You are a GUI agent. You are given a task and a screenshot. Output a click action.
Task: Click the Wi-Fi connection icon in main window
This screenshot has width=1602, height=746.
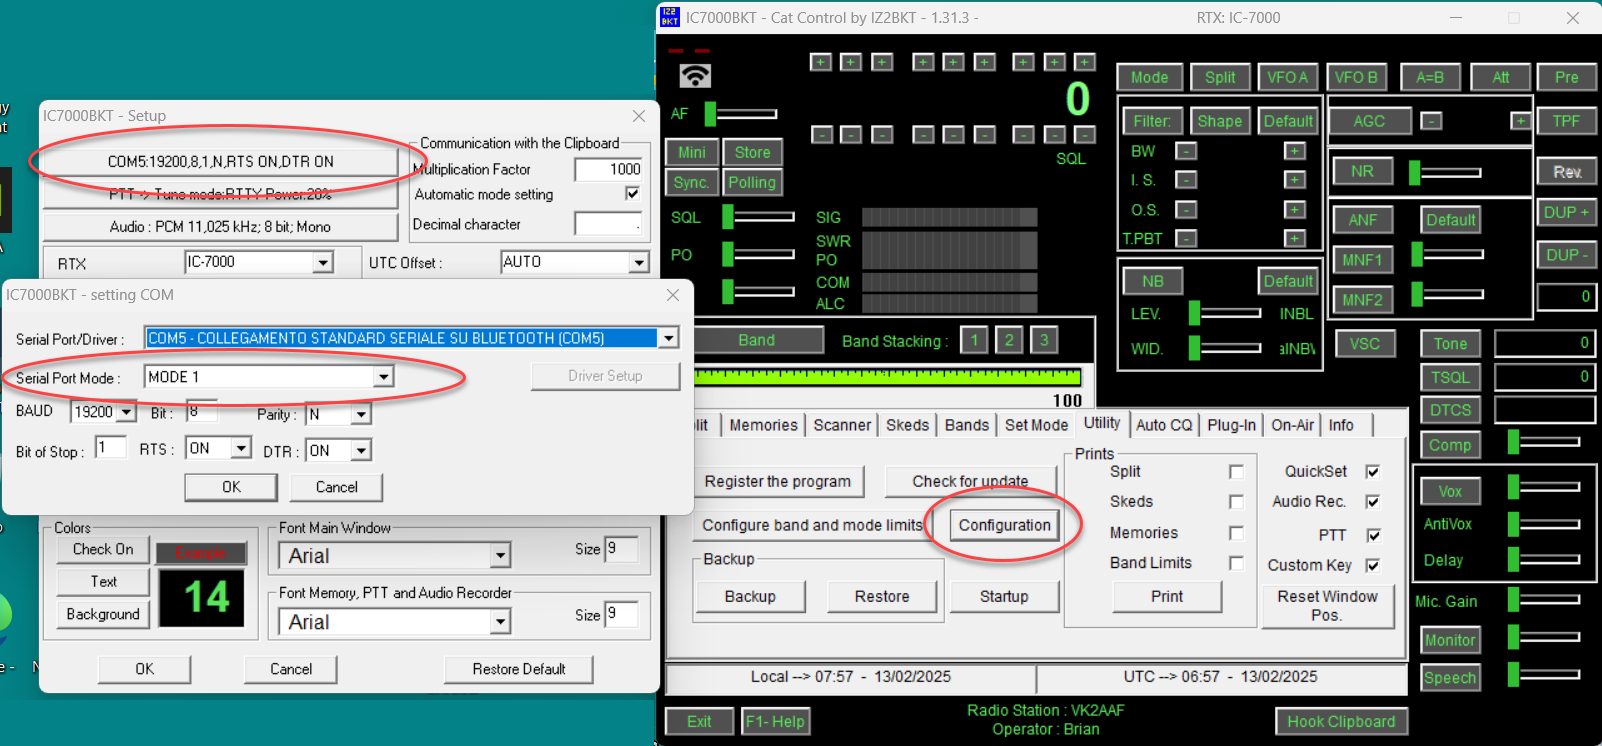(695, 75)
